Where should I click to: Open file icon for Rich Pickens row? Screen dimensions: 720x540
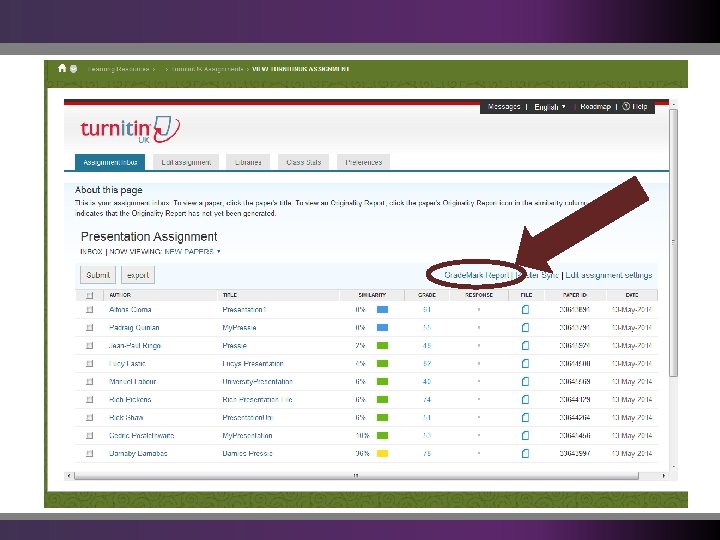coord(525,399)
